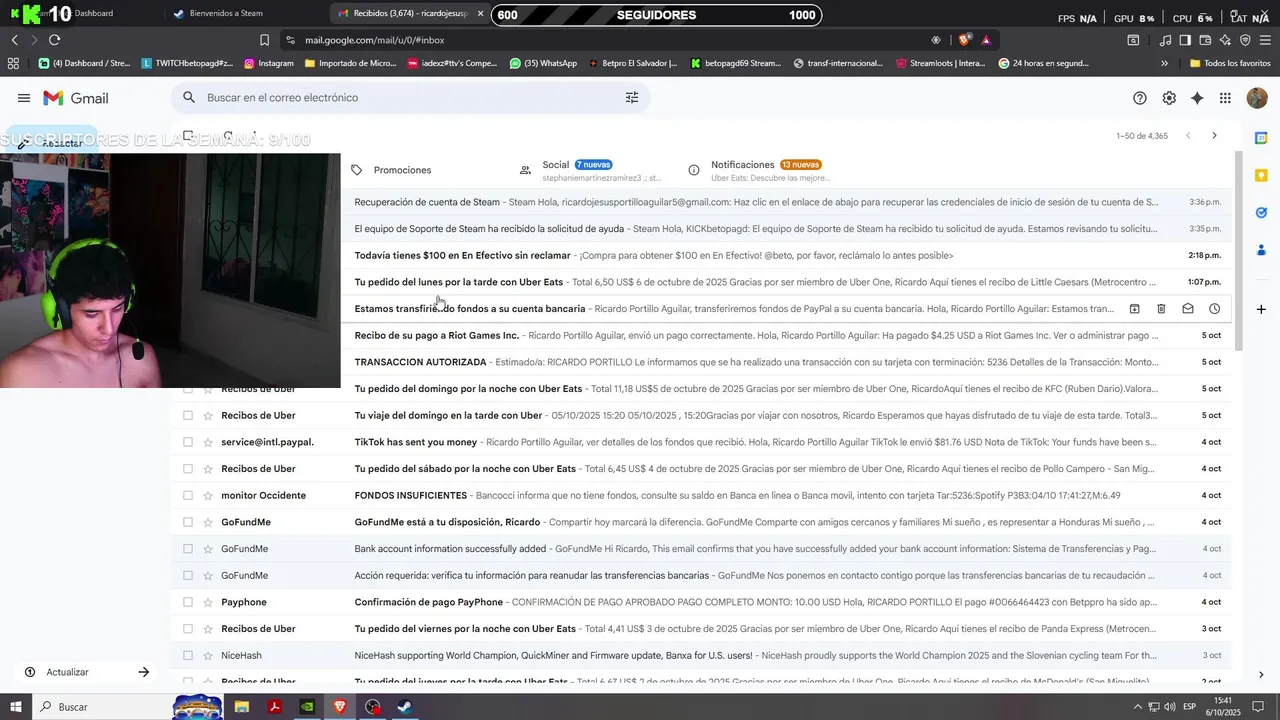Switch to the Dashboard browser tab

(x=84, y=13)
